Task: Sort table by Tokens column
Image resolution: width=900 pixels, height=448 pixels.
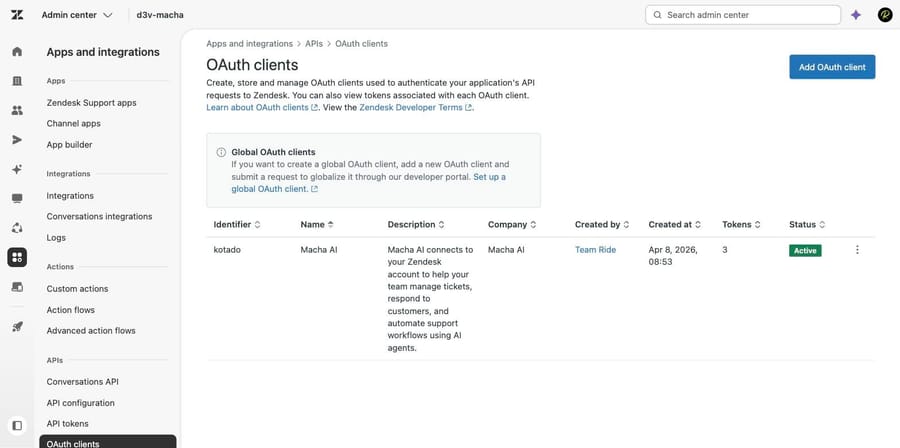Action: tap(742, 224)
